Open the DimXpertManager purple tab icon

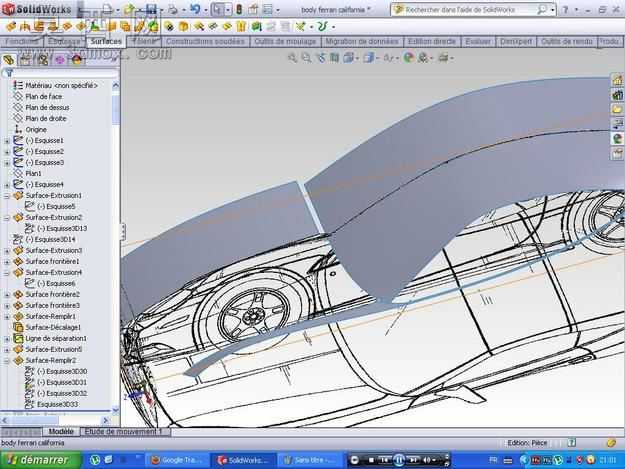tap(59, 60)
